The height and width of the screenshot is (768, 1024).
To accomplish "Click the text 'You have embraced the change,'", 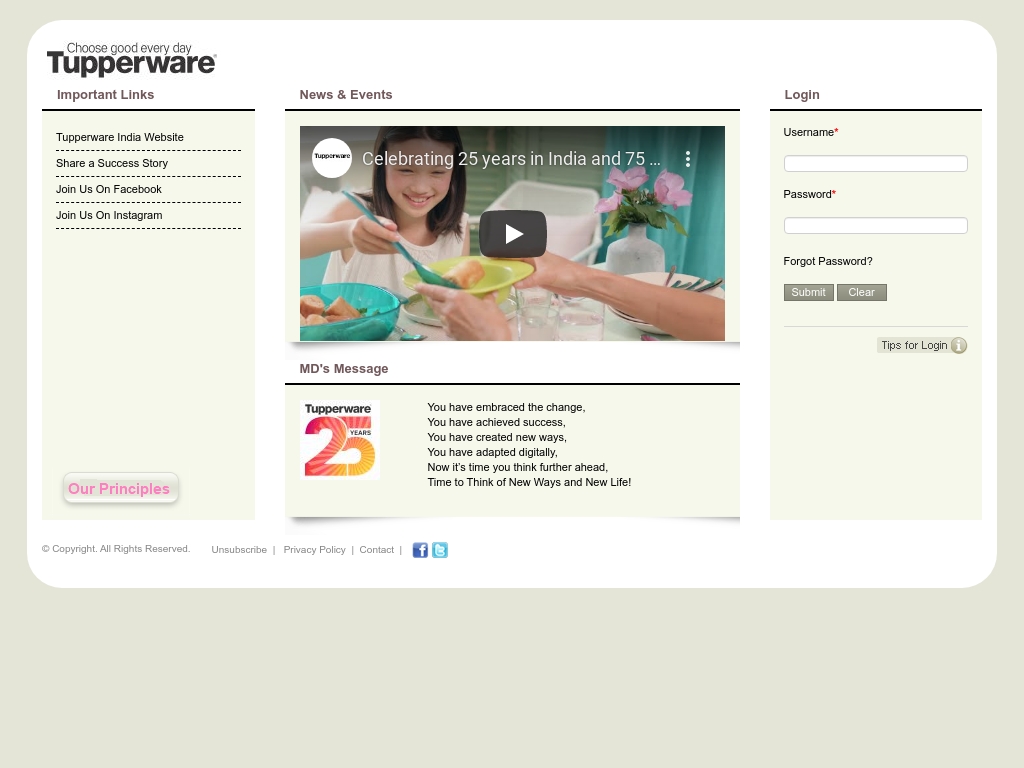I will [506, 408].
